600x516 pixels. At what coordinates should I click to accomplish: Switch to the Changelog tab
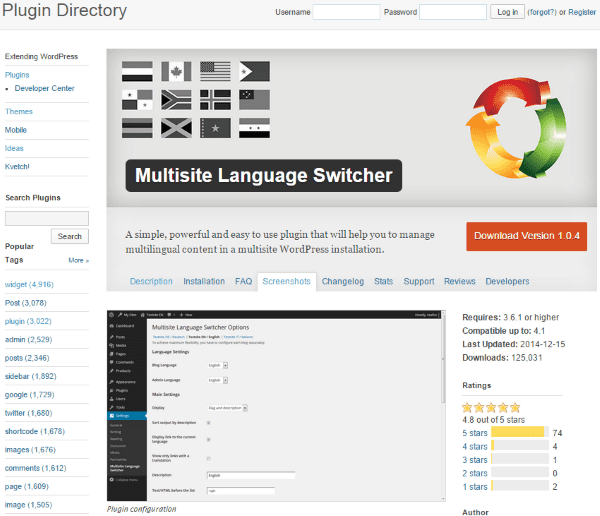click(x=344, y=282)
